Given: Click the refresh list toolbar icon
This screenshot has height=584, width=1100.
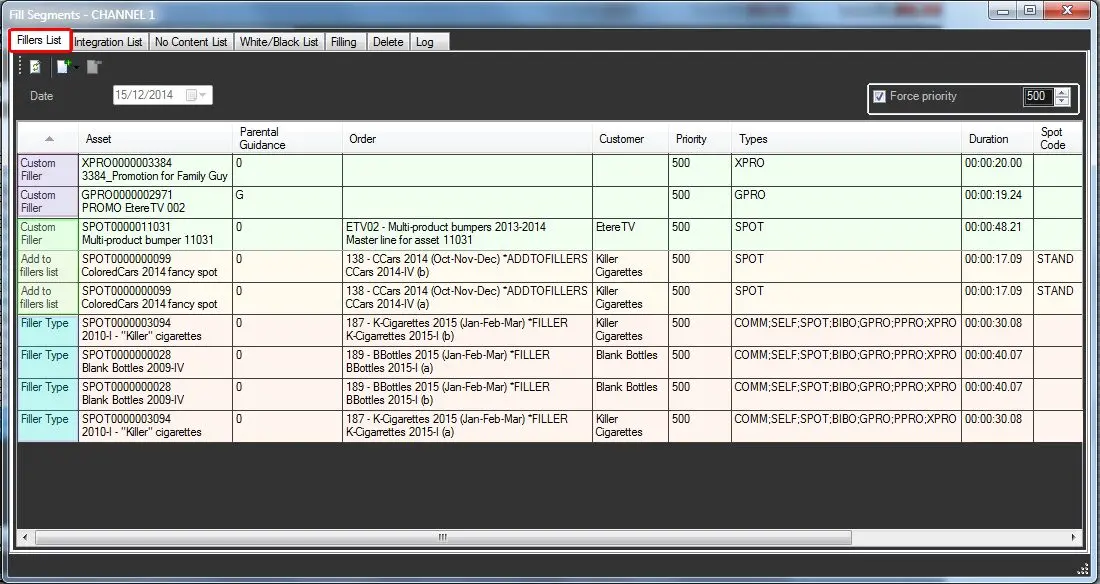Looking at the screenshot, I should tap(35, 67).
